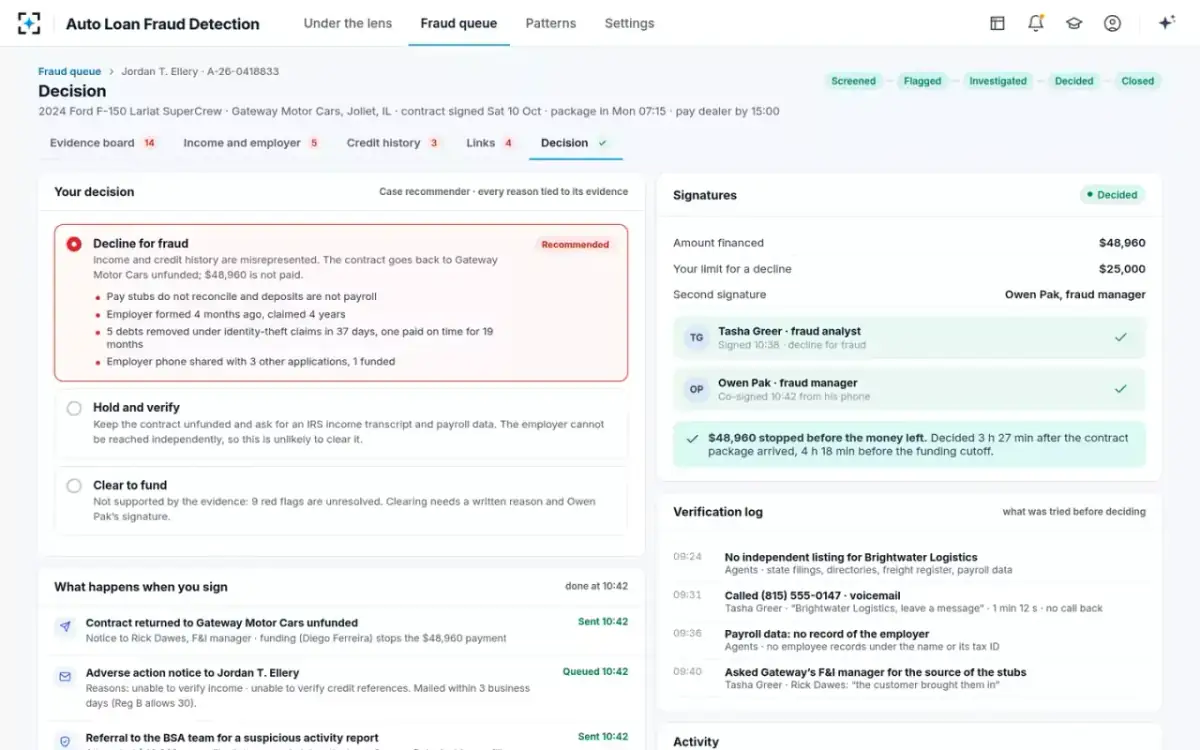Viewport: 1200px width, 750px height.
Task: Click the paper plane icon beside Contract returned
Action: click(x=65, y=627)
